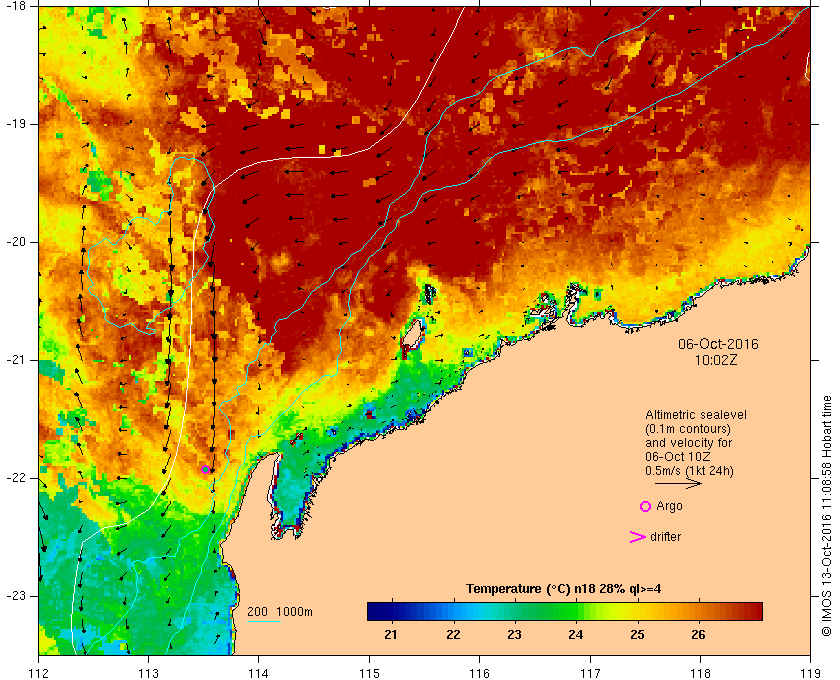The height and width of the screenshot is (680, 840).
Task: Click the dark blue end of the color bar
Action: pyautogui.click(x=375, y=611)
